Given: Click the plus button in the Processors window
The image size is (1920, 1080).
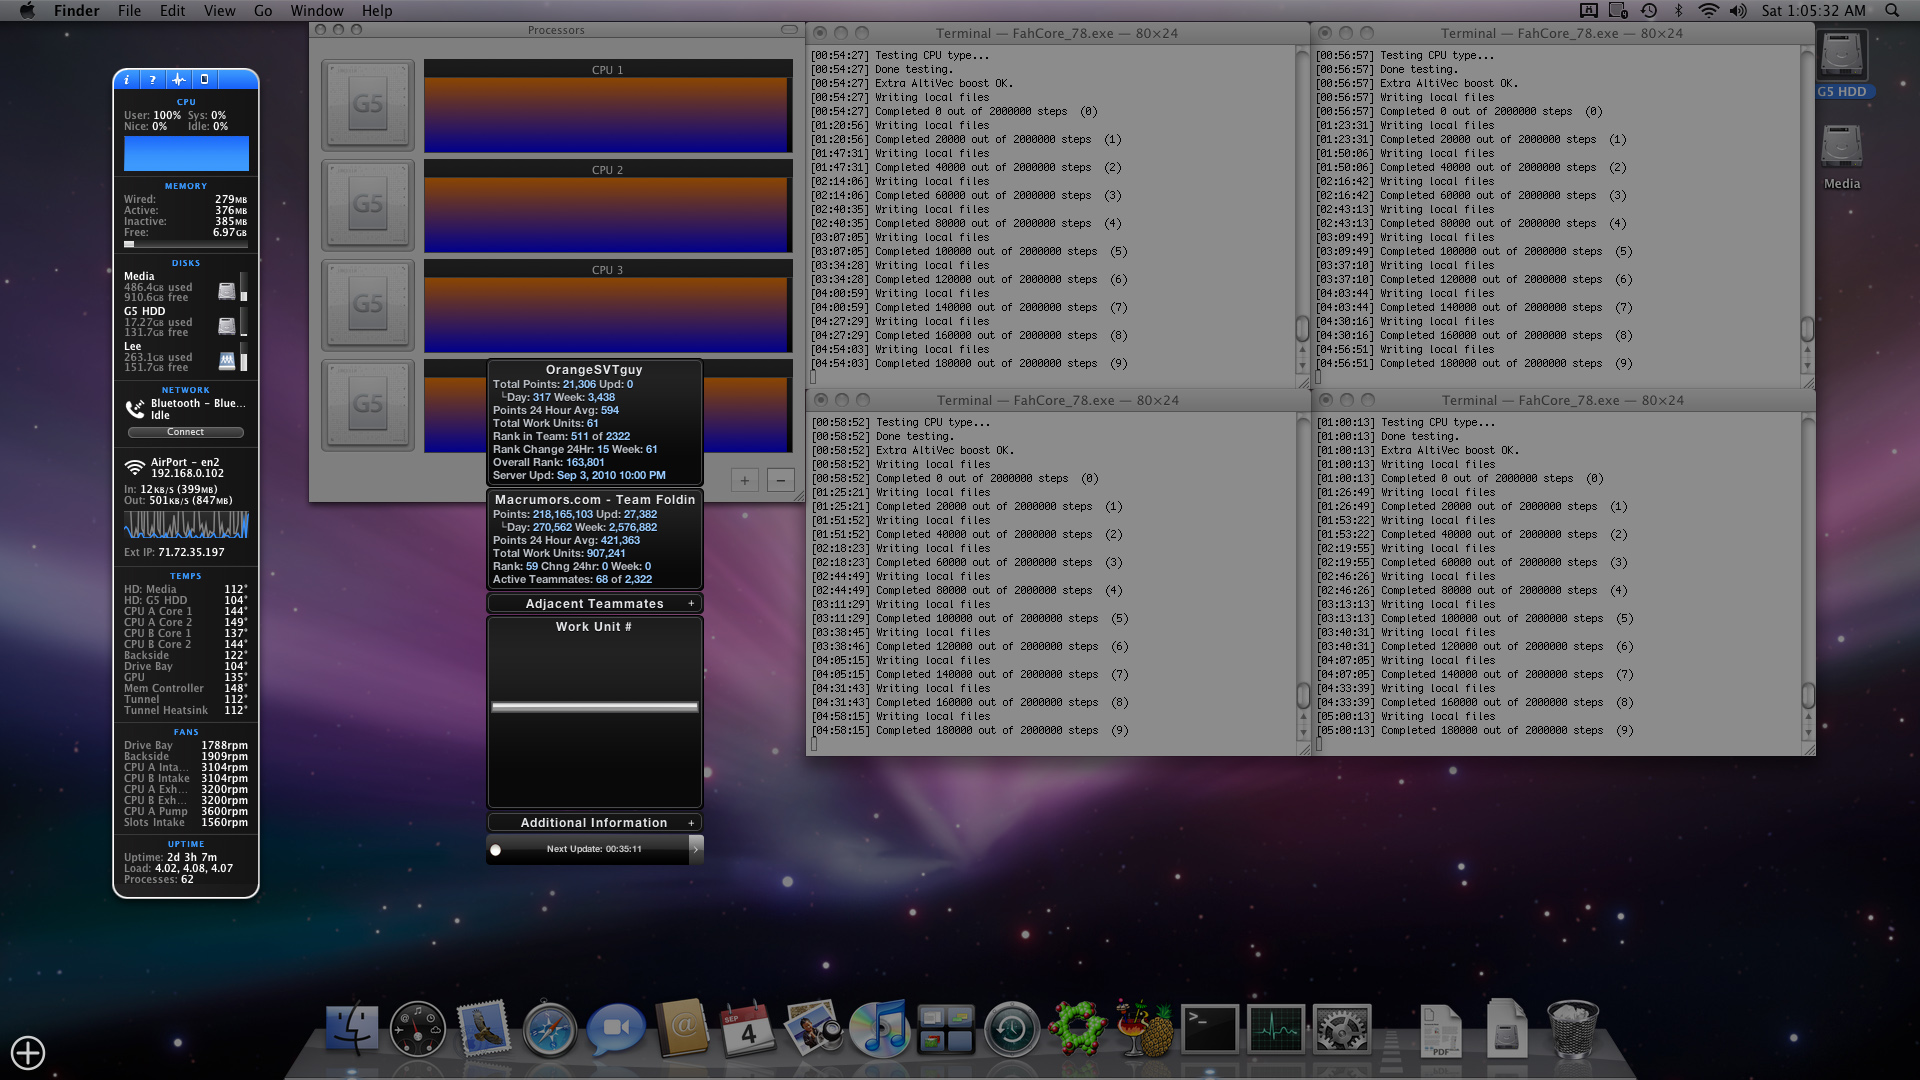Looking at the screenshot, I should pyautogui.click(x=744, y=481).
